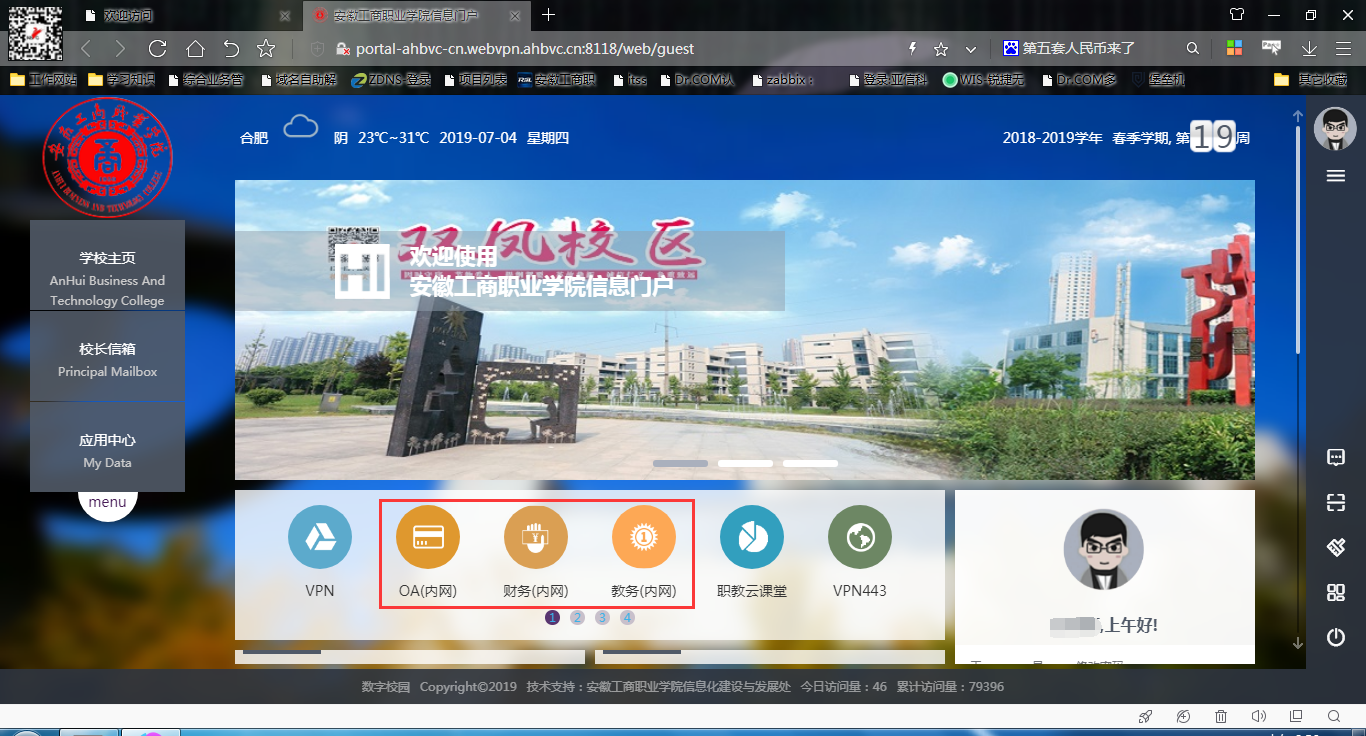This screenshot has width=1366, height=736.
Task: Click the user avatar in the right sidebar
Action: click(1335, 128)
